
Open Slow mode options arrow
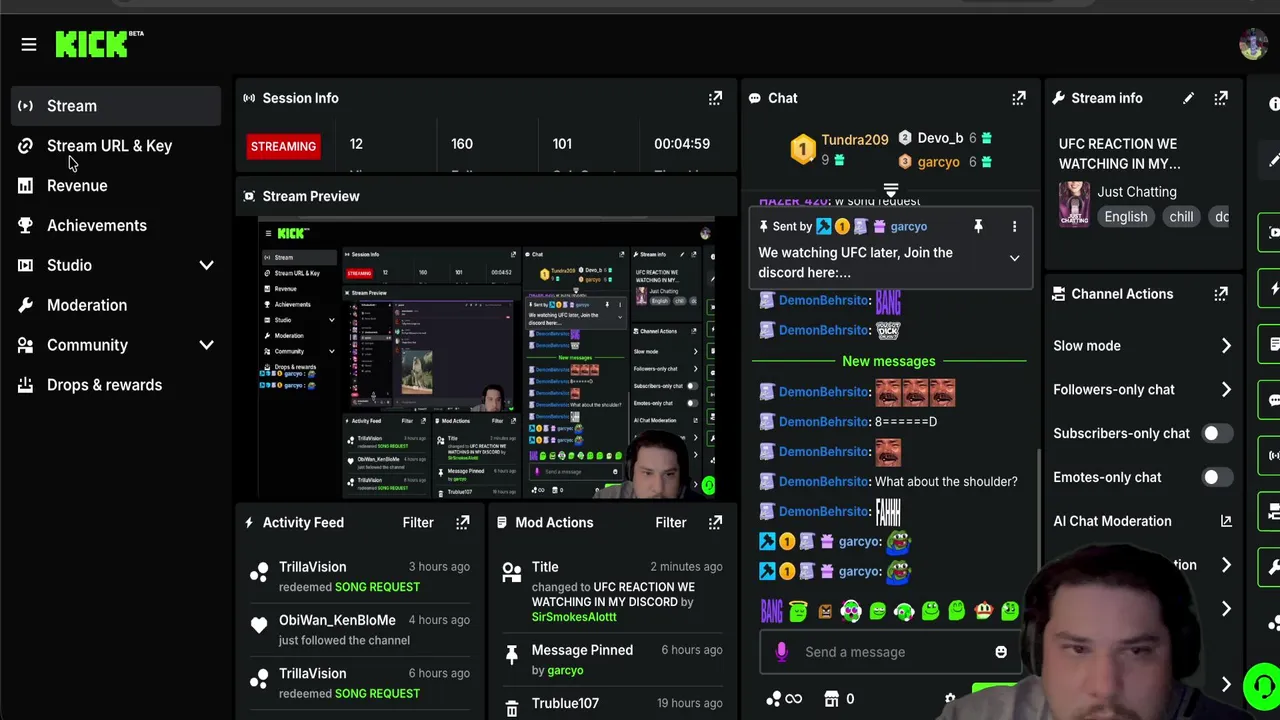point(1226,346)
